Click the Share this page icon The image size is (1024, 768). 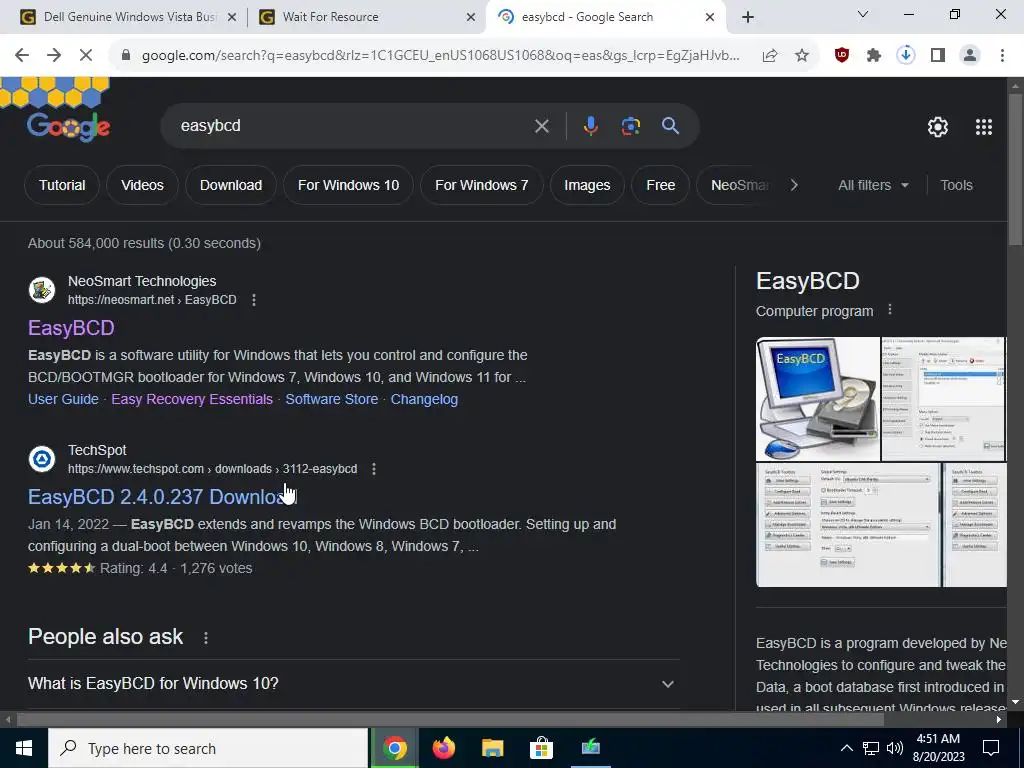(x=770, y=56)
